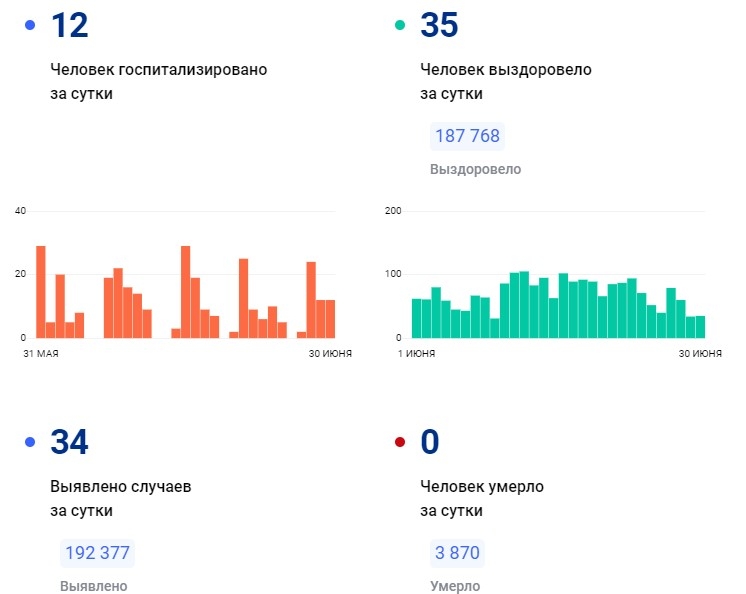
Task: Click the 'Человек госпитализировано за сутки' label
Action: click(158, 82)
